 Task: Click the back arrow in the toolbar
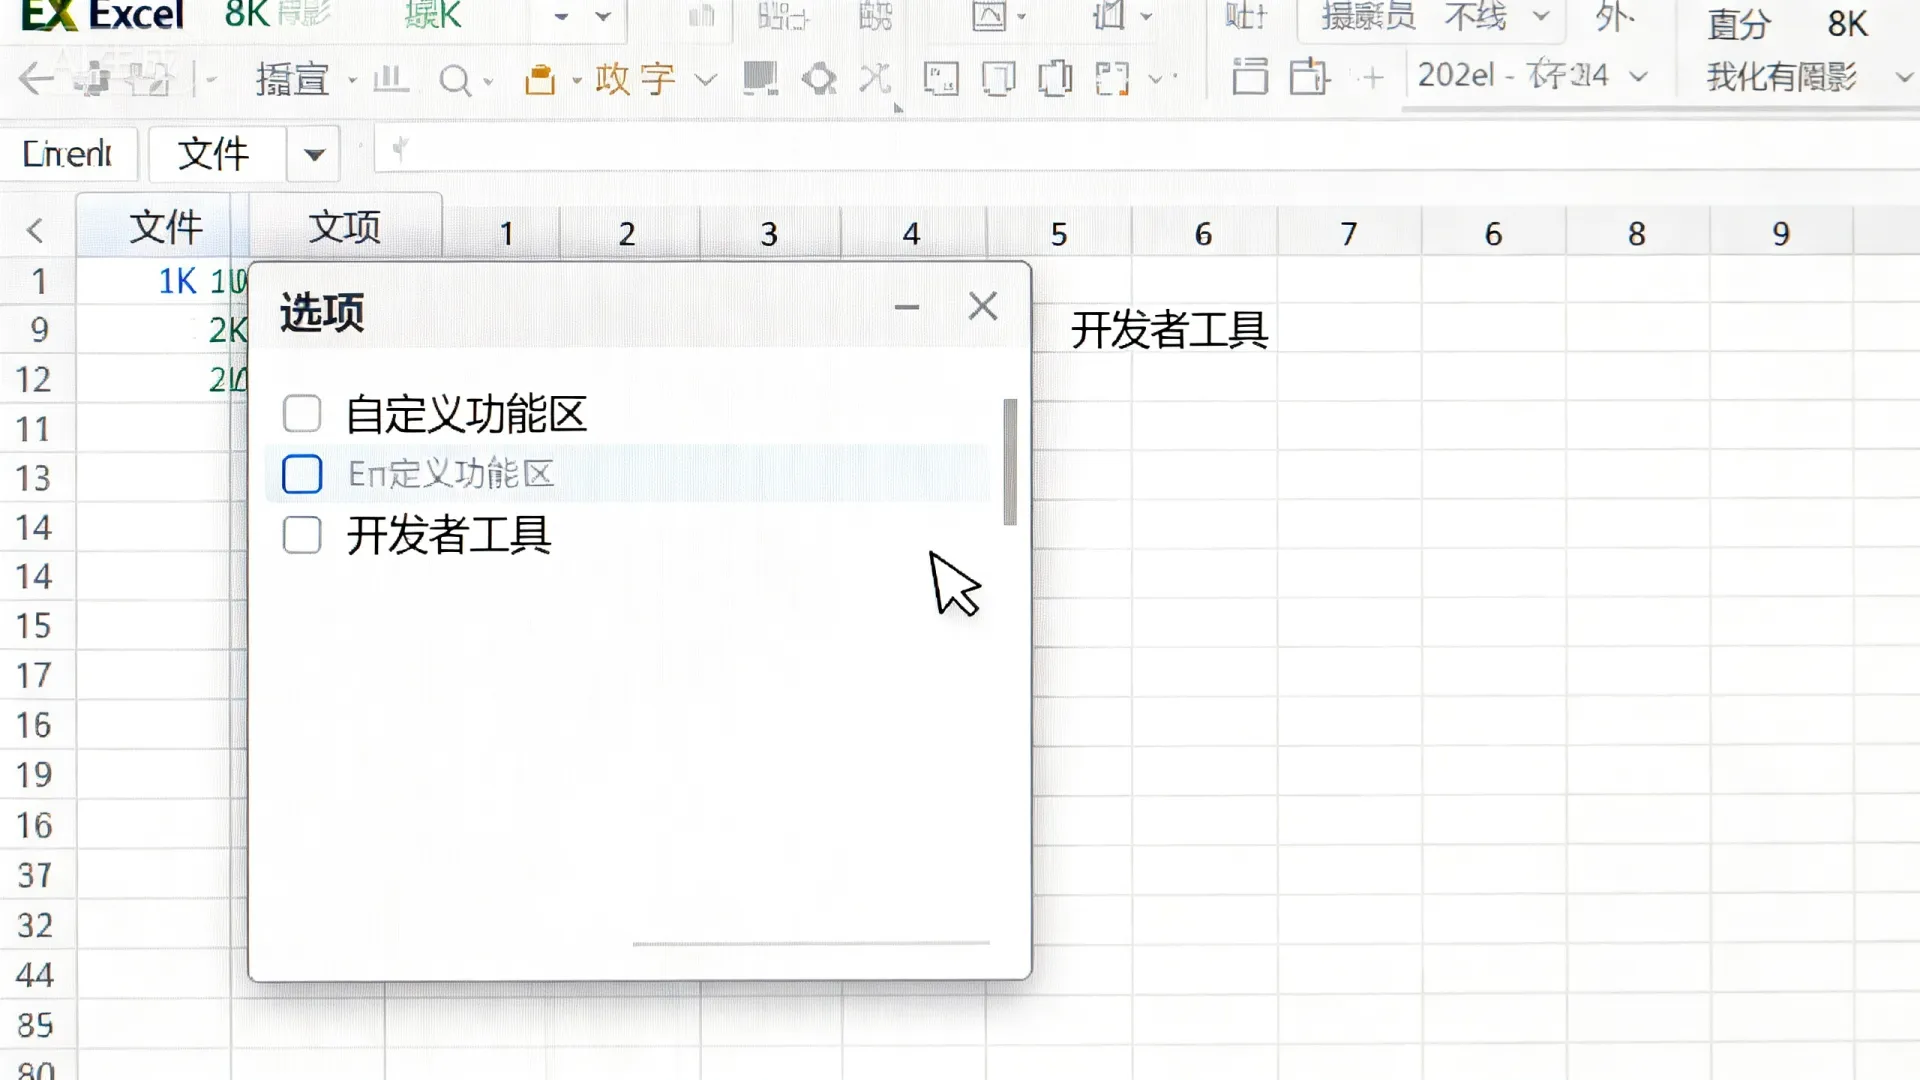pyautogui.click(x=36, y=78)
